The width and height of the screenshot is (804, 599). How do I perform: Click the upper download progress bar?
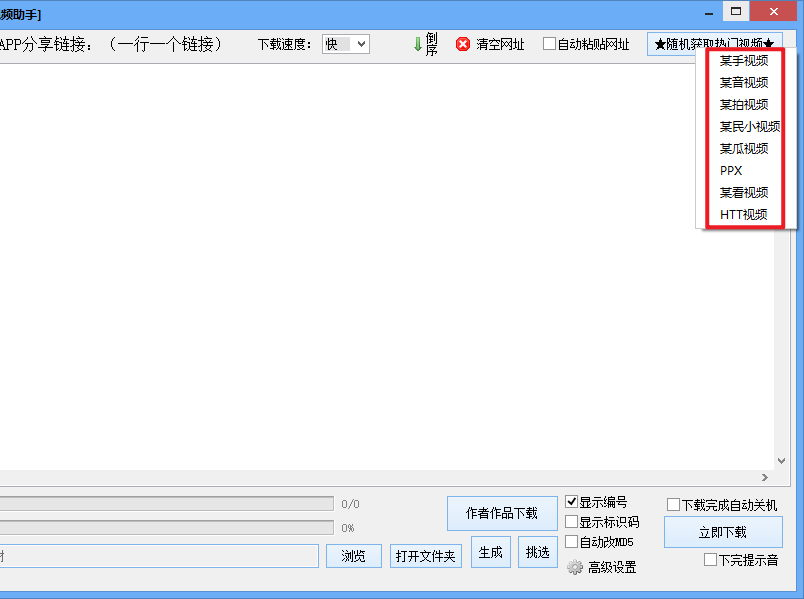[x=167, y=504]
